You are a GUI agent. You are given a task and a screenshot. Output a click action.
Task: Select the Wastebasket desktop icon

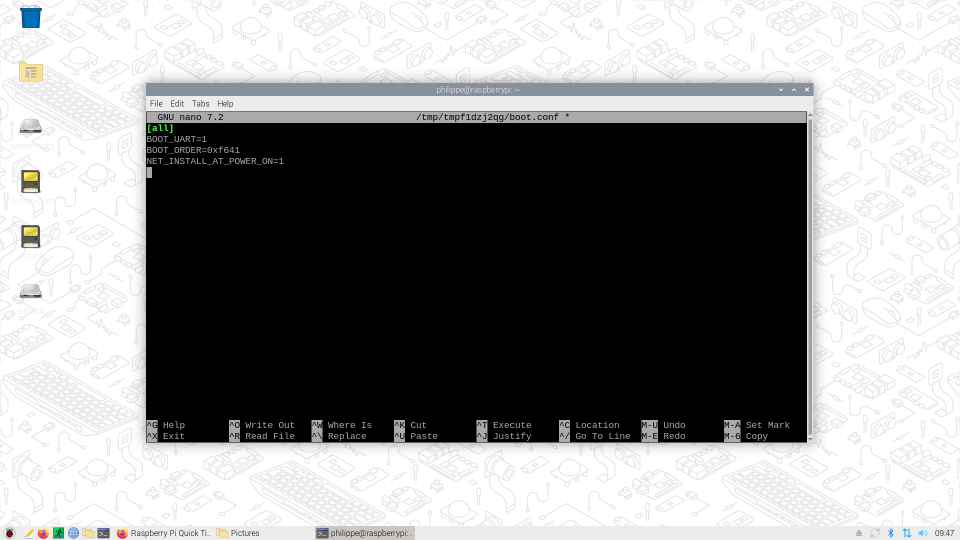[31, 17]
